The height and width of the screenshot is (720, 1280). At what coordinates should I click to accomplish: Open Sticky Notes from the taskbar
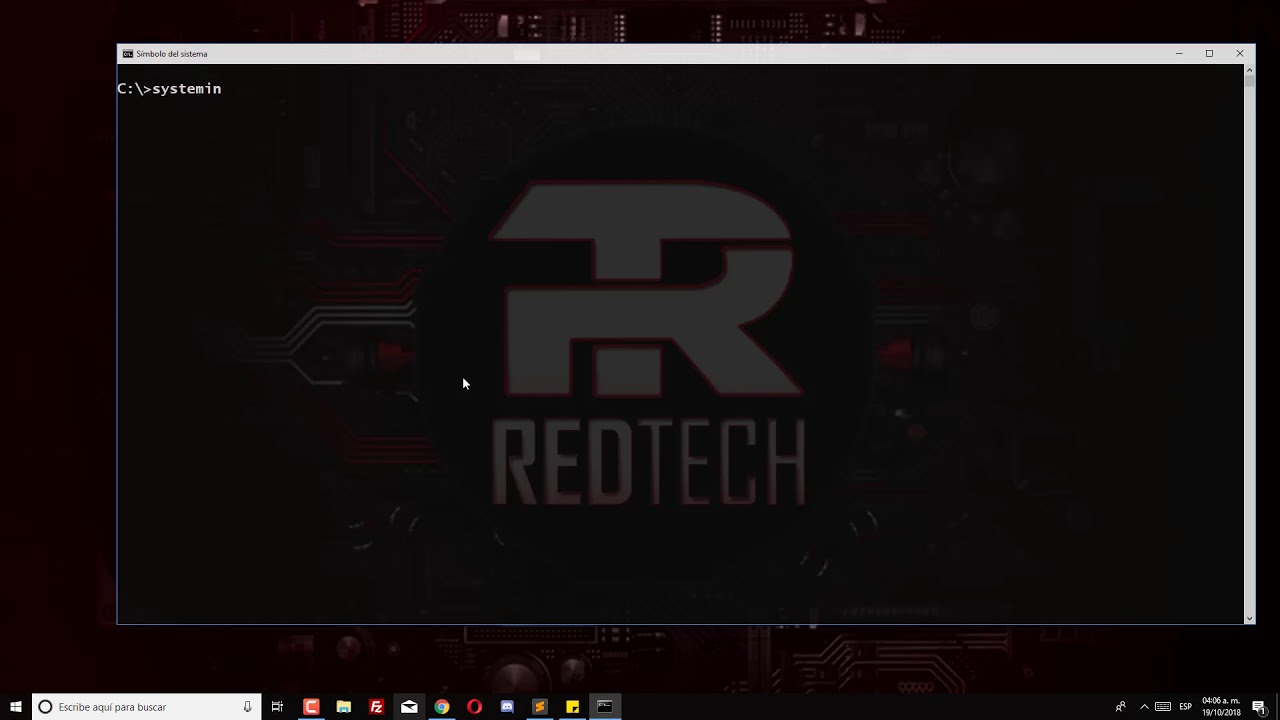572,707
